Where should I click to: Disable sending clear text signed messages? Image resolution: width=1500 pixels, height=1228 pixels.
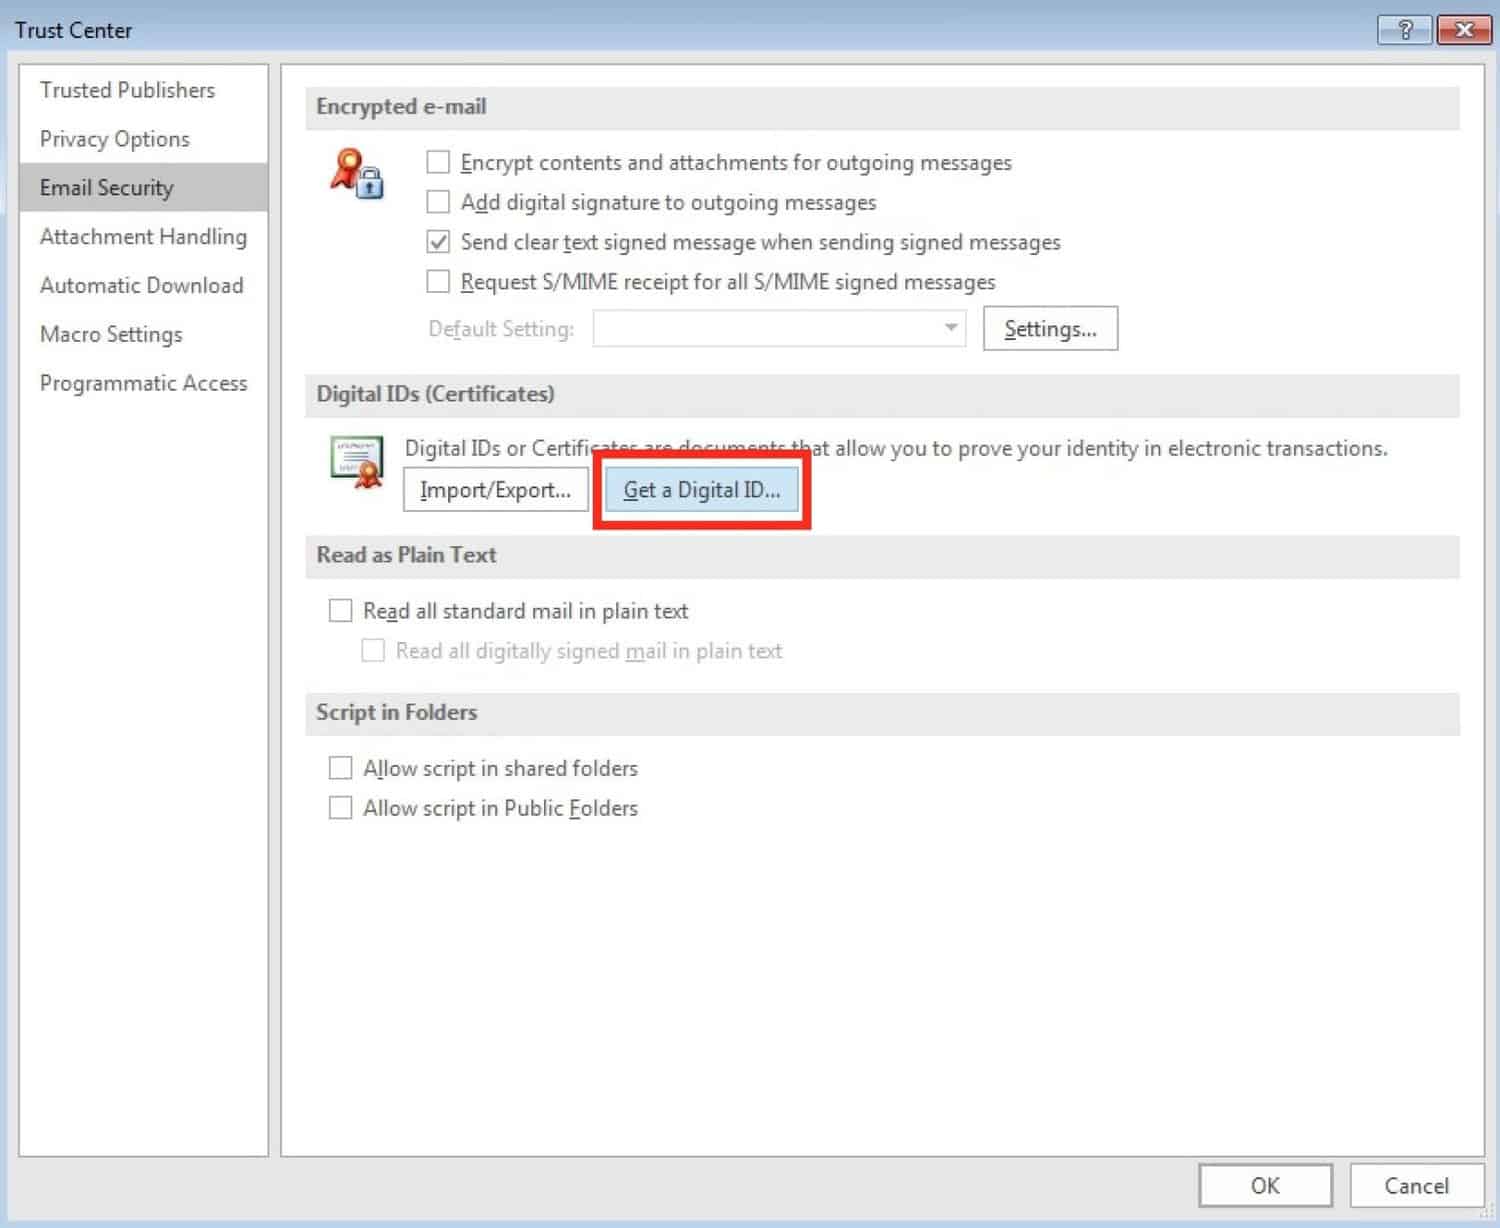pyautogui.click(x=438, y=241)
